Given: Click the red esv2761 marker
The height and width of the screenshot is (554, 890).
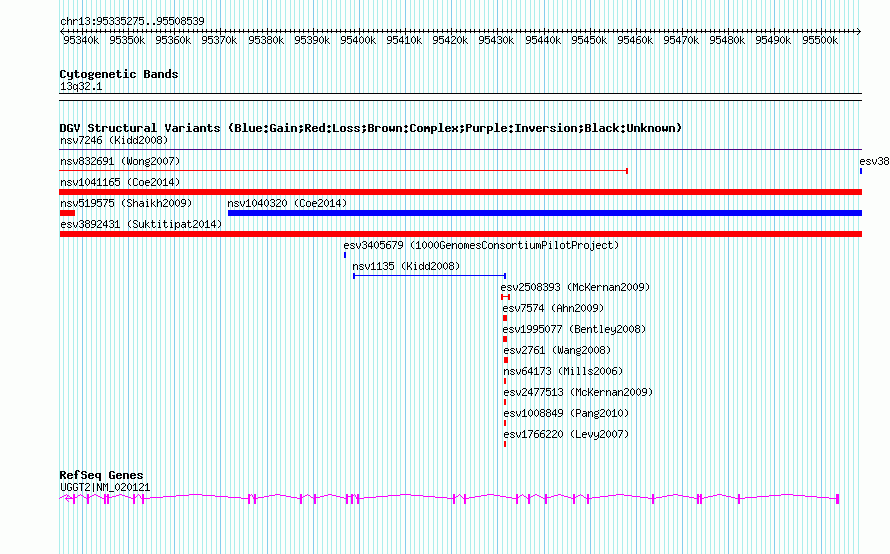Looking at the screenshot, I should point(506,360).
